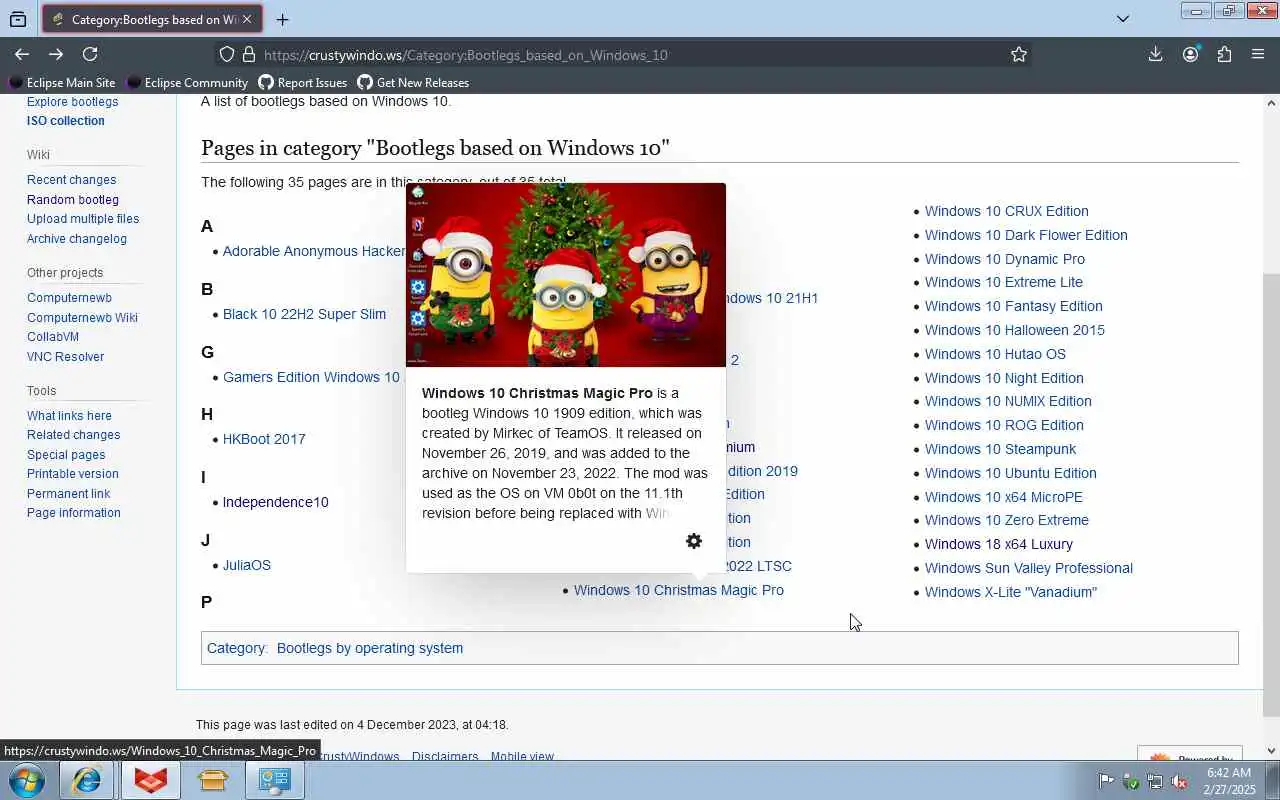This screenshot has width=1280, height=800.
Task: Open the account profile icon
Action: tap(1190, 54)
